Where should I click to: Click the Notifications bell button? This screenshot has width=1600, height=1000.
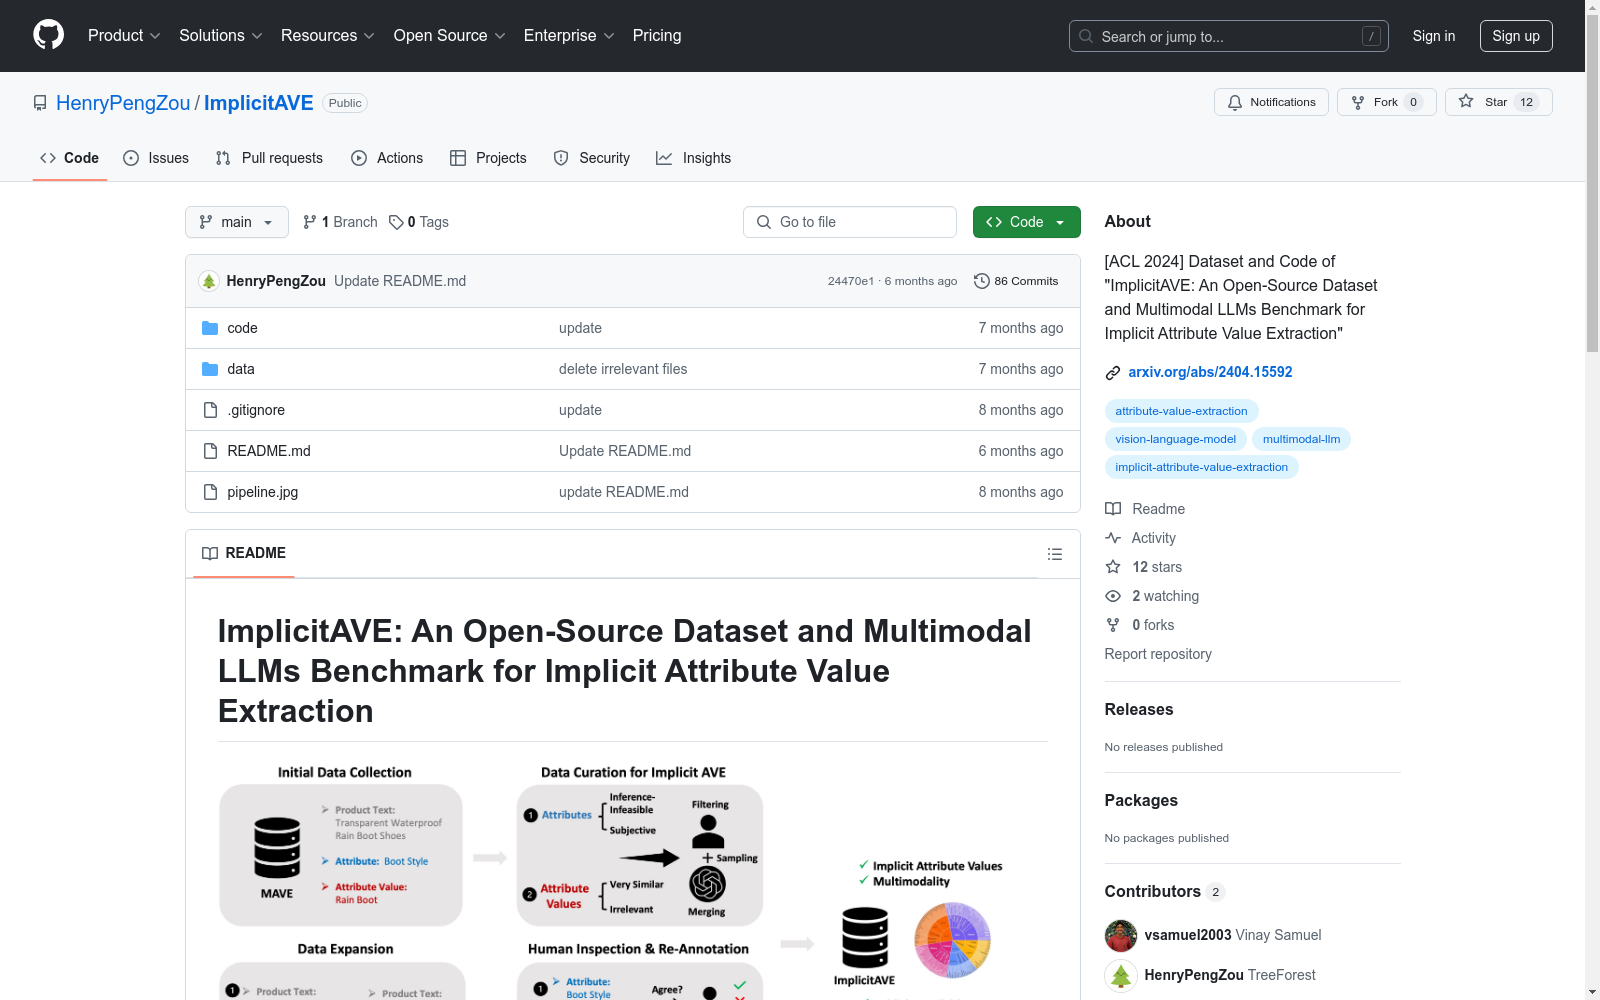1271,102
